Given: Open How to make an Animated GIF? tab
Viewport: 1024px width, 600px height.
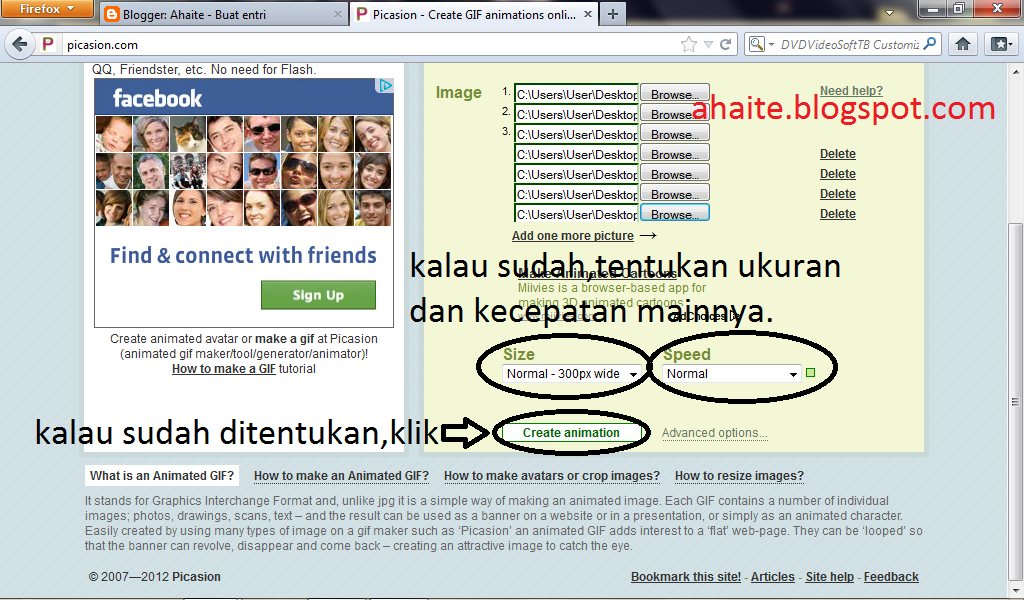Looking at the screenshot, I should click(x=341, y=476).
